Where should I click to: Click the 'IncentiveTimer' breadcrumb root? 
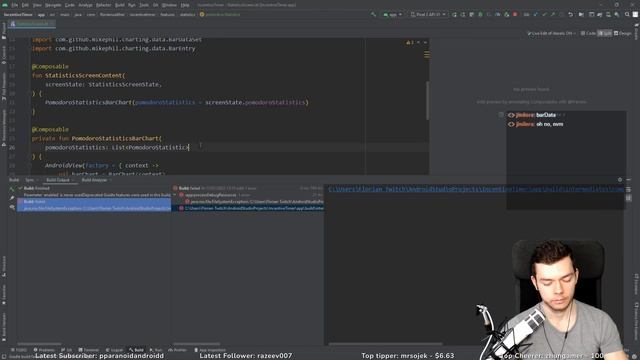[18, 14]
